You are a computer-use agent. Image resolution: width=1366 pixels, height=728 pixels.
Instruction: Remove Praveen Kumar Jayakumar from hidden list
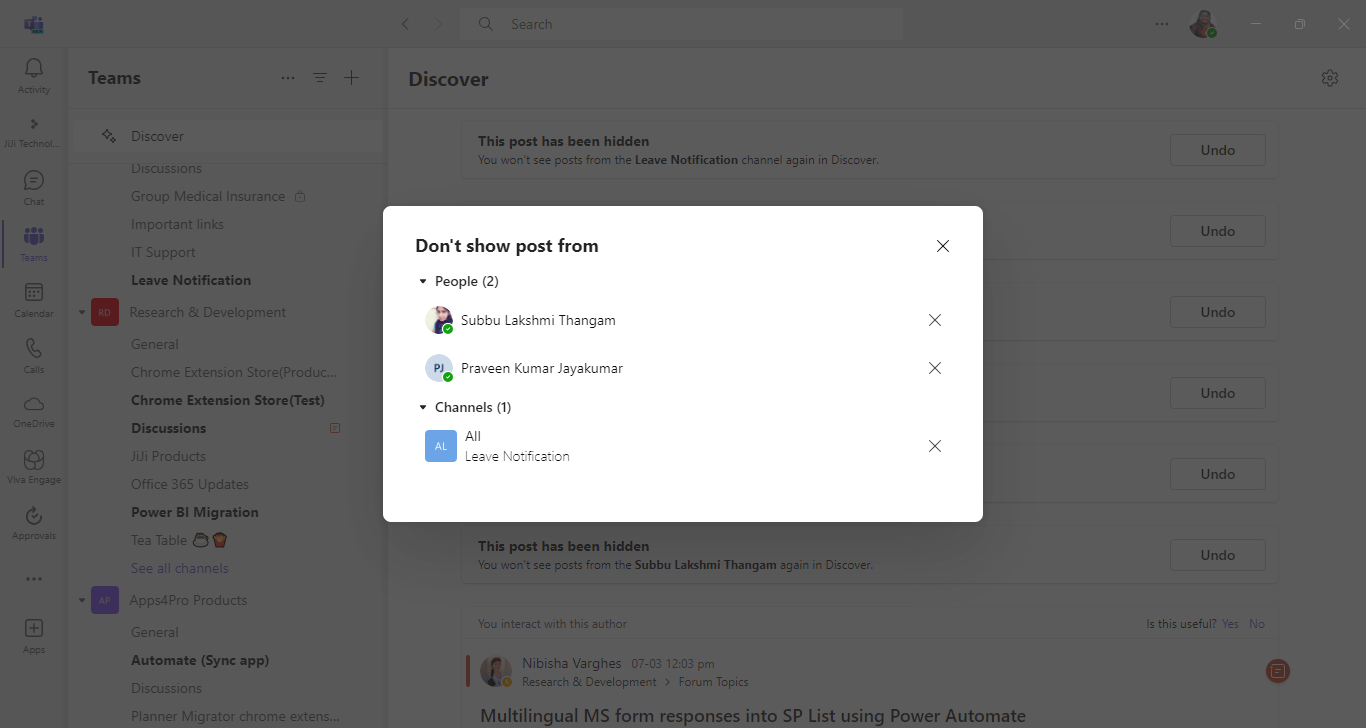(934, 368)
